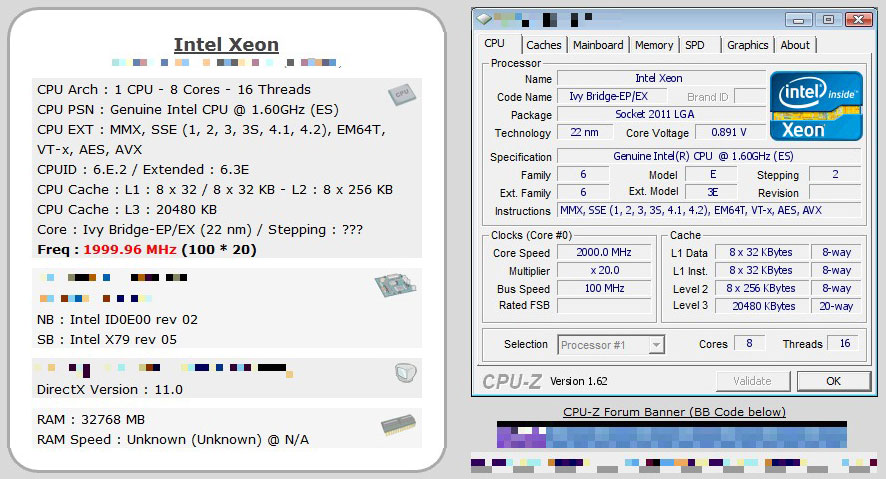Click the Stepping value 2
The image size is (886, 479).
(x=835, y=174)
